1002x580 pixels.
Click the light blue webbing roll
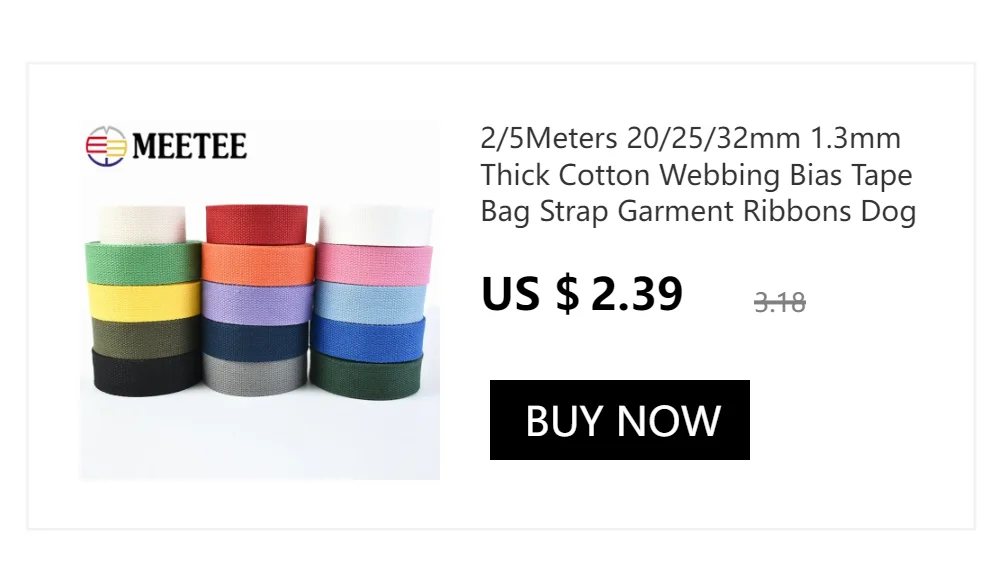pyautogui.click(x=371, y=301)
